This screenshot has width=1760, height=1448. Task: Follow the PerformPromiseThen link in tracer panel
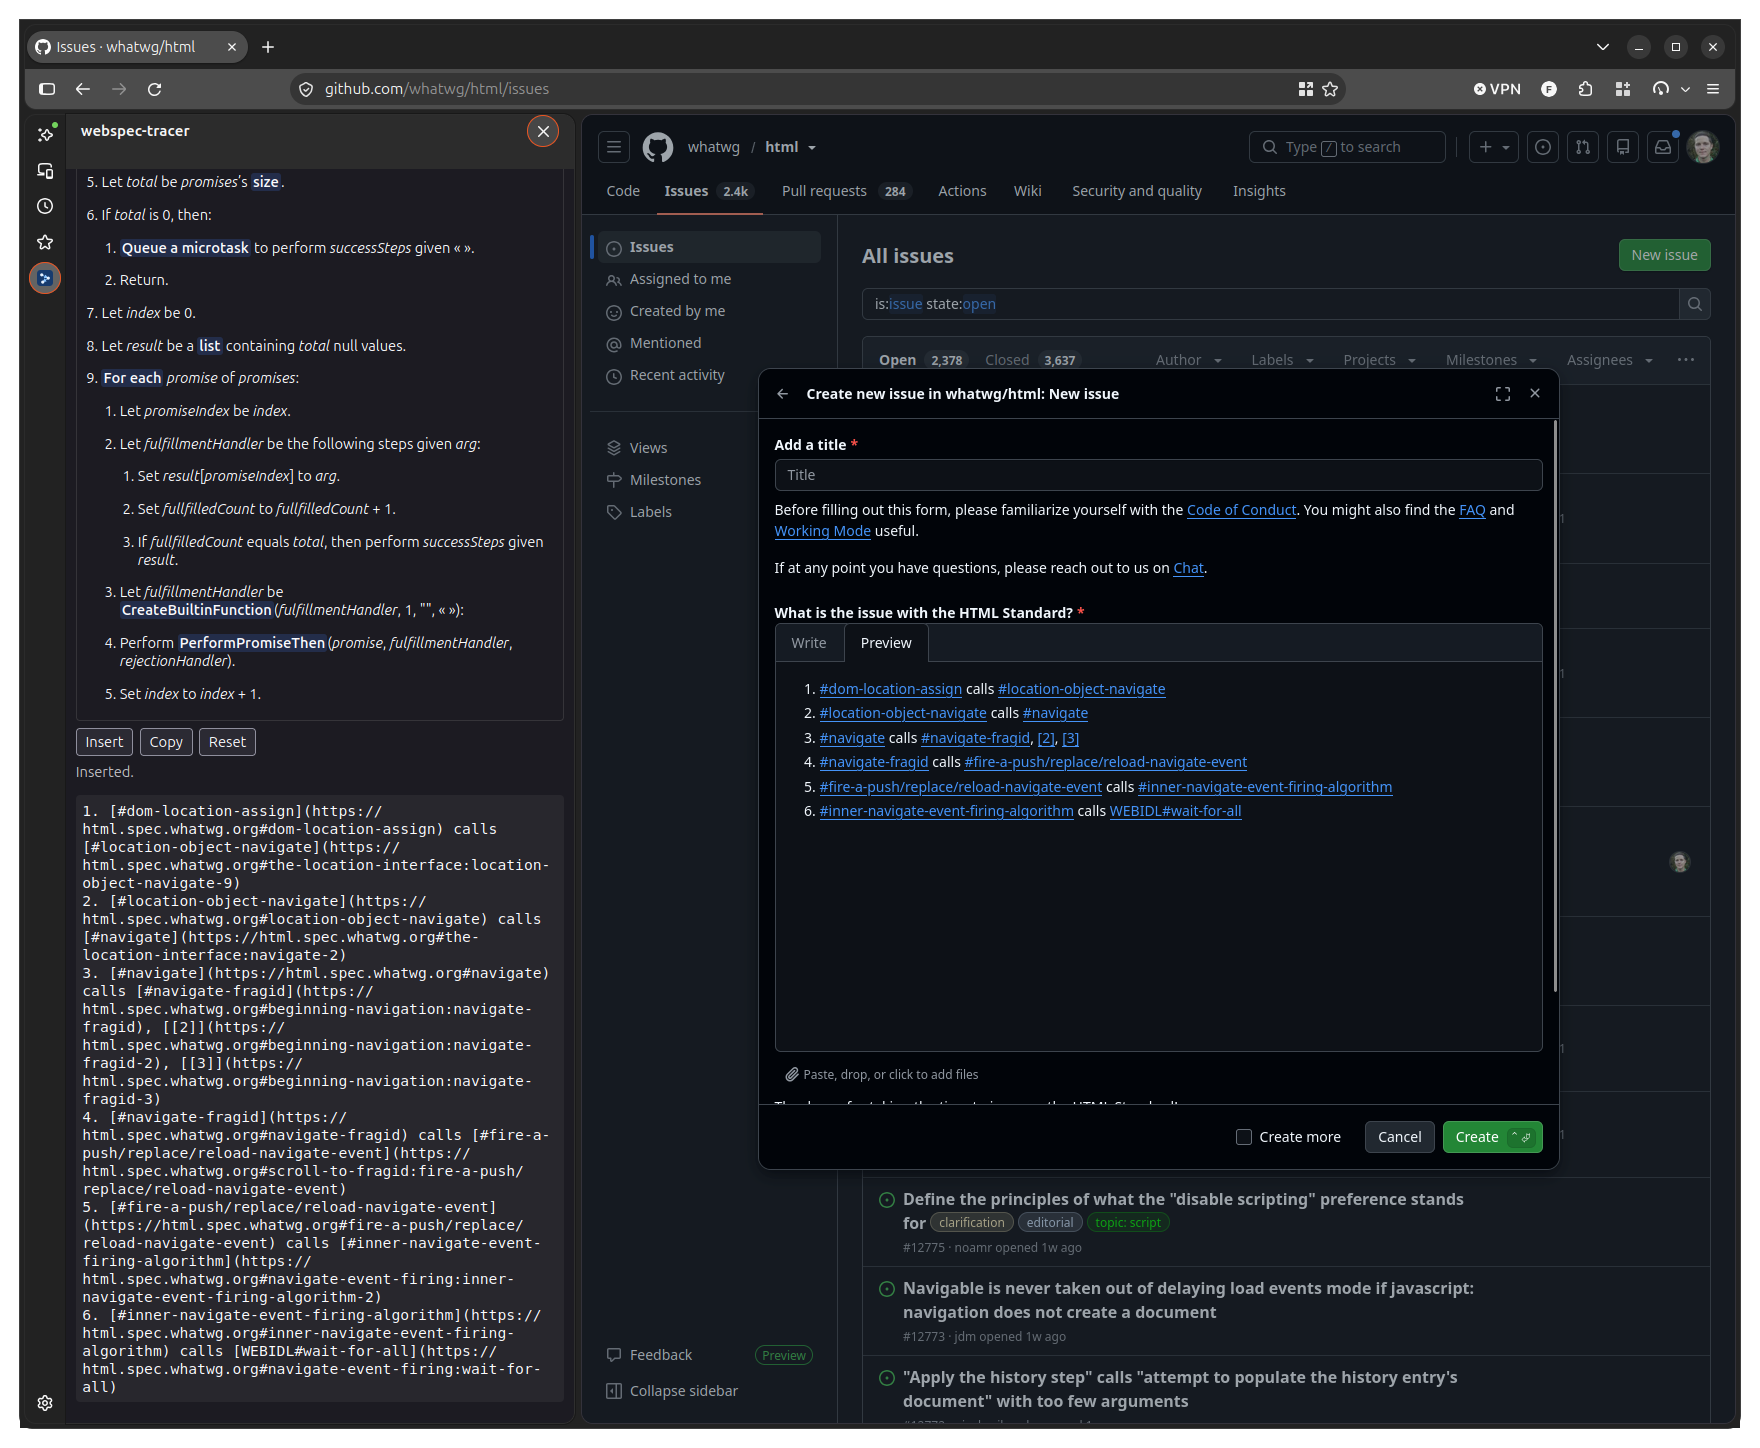click(x=252, y=643)
